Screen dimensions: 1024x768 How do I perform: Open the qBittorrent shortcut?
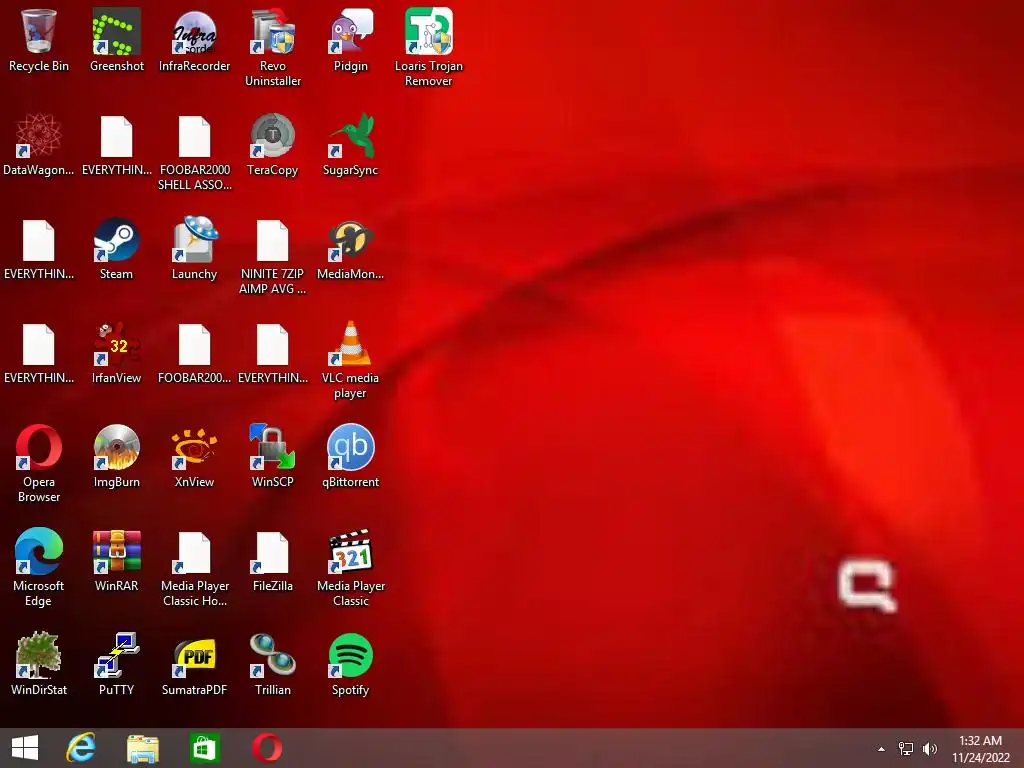coord(351,456)
